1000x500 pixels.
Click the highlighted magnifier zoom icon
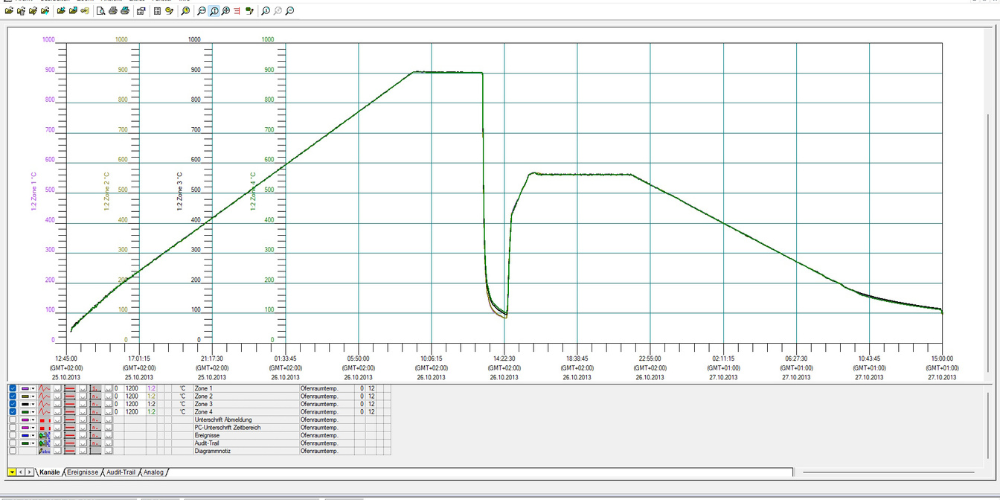(x=214, y=11)
